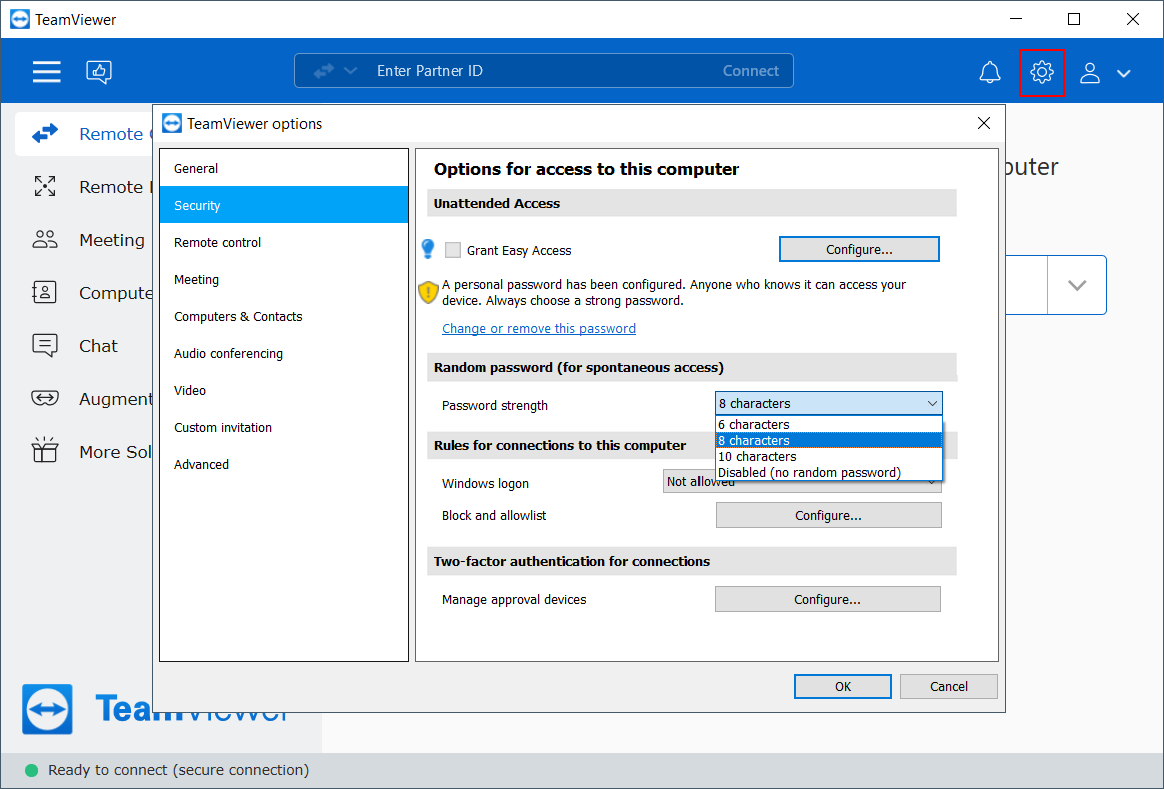Image resolution: width=1164 pixels, height=789 pixels.
Task: Open the hamburger navigation menu
Action: click(x=46, y=71)
